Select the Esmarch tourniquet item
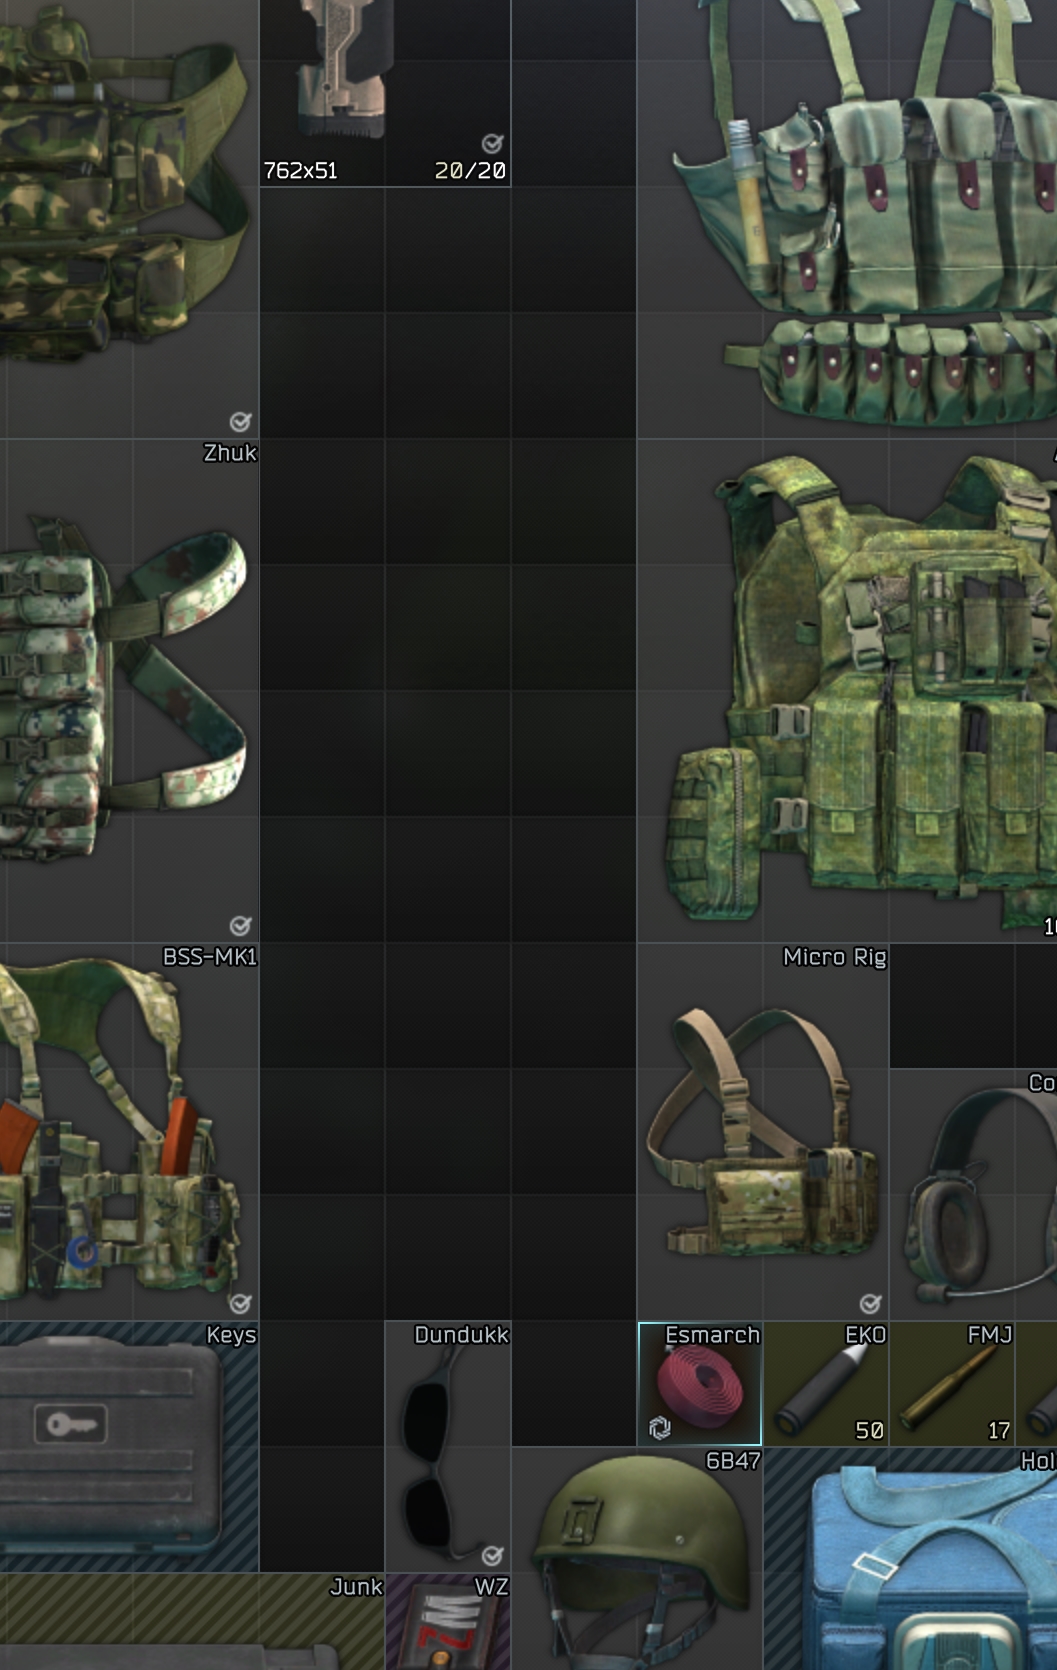The height and width of the screenshot is (1670, 1057). [700, 1383]
